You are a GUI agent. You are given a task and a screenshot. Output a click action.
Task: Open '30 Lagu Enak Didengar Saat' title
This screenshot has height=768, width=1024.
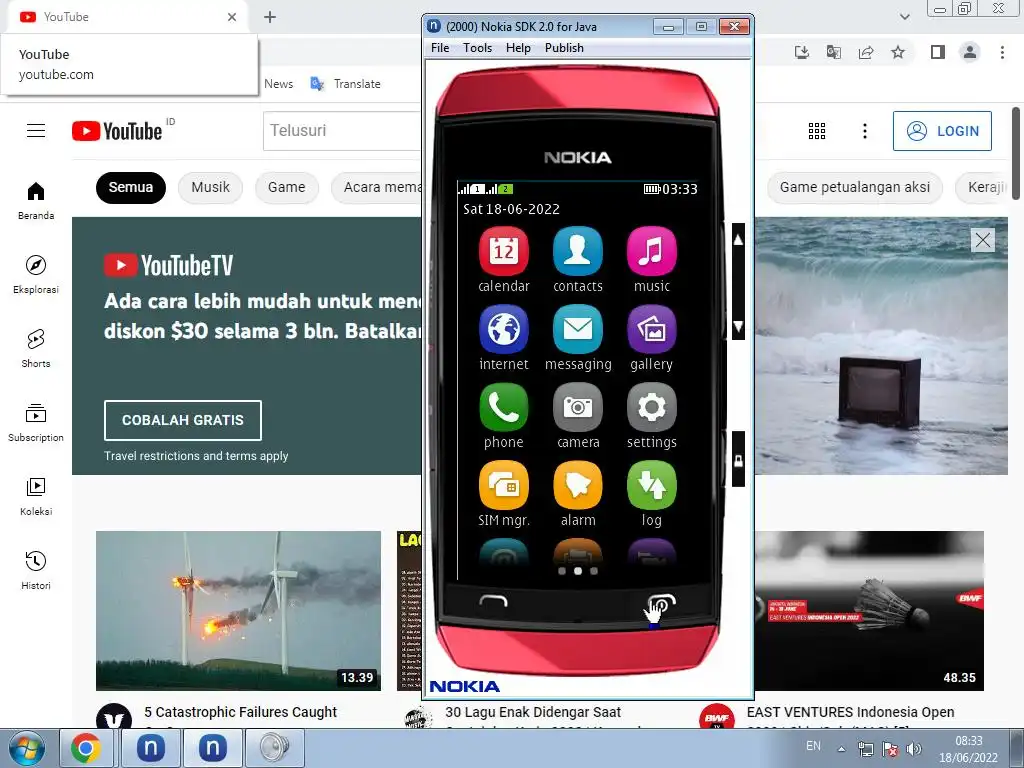tap(533, 712)
